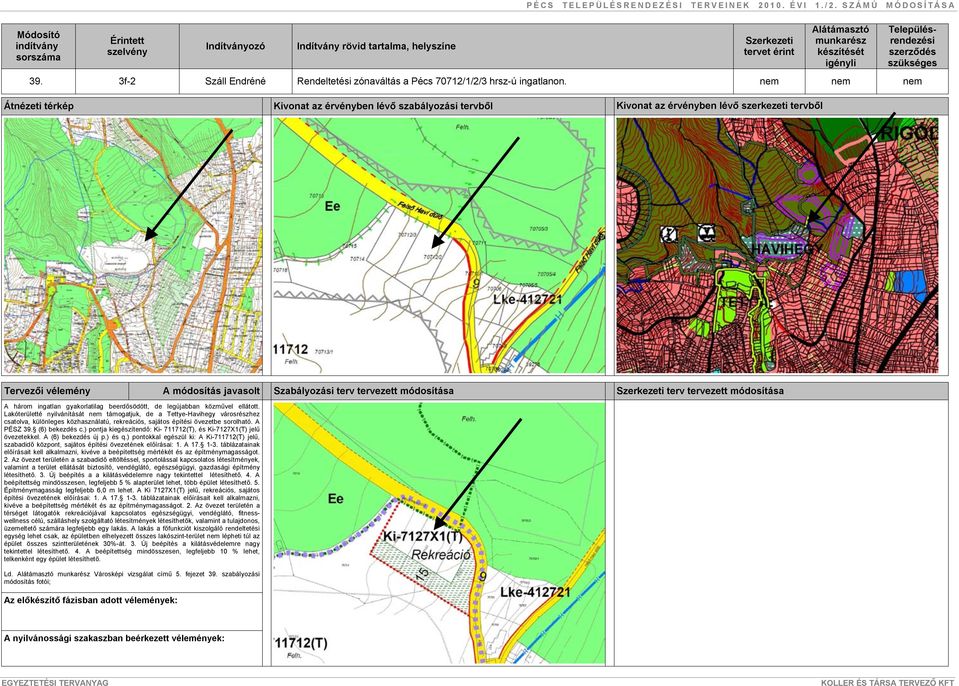Image resolution: width=959 pixels, height=686 pixels.
Task: Select the "11712" label on the current regulation map
Action: click(290, 349)
